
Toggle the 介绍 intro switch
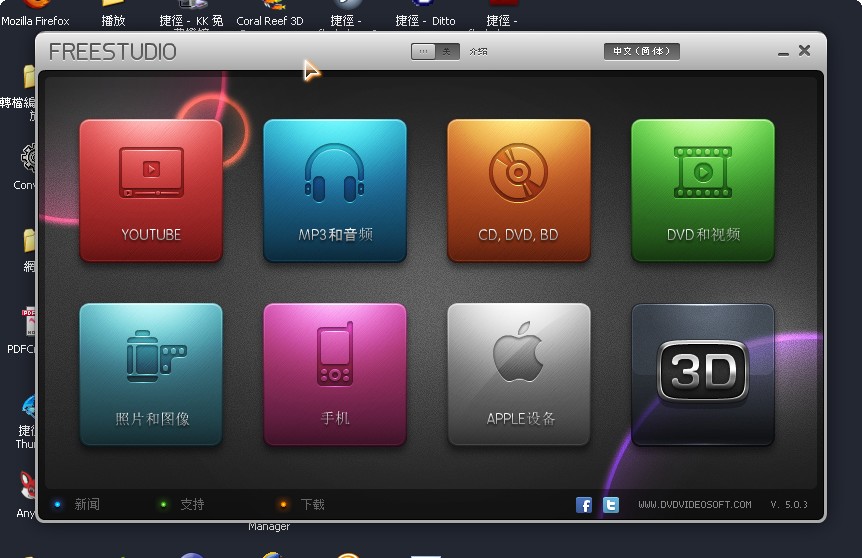435,52
